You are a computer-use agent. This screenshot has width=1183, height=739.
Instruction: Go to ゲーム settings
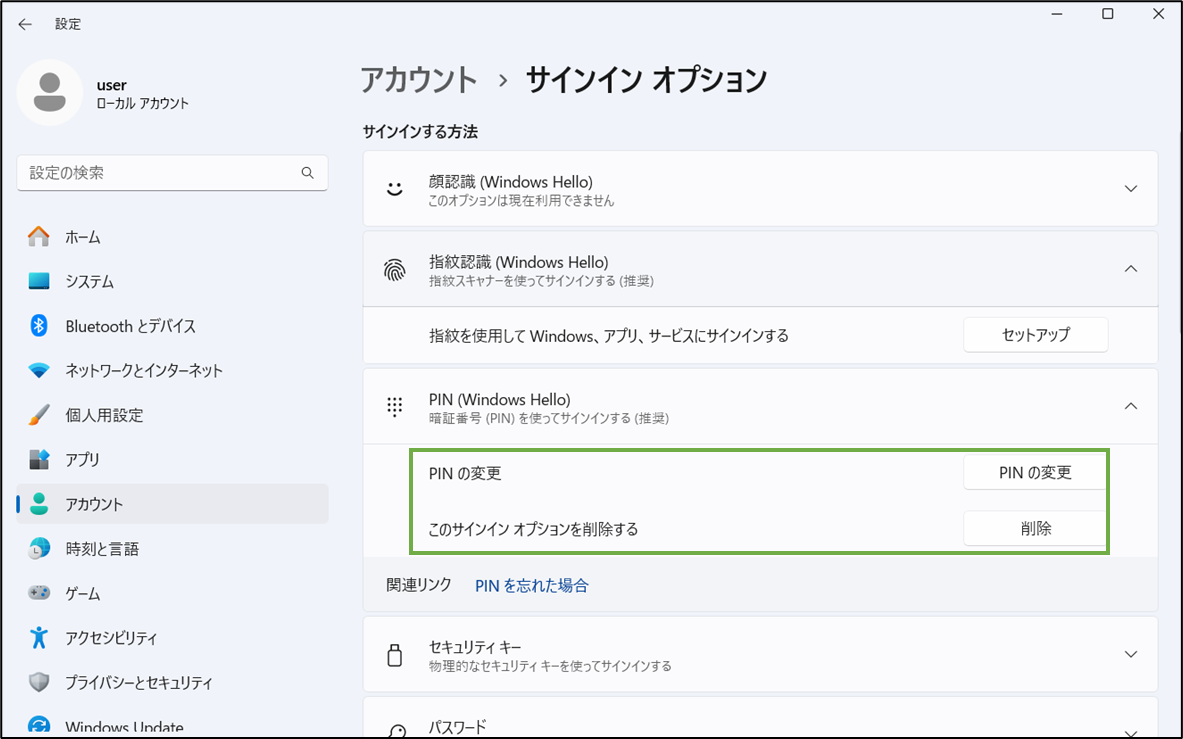[172, 593]
